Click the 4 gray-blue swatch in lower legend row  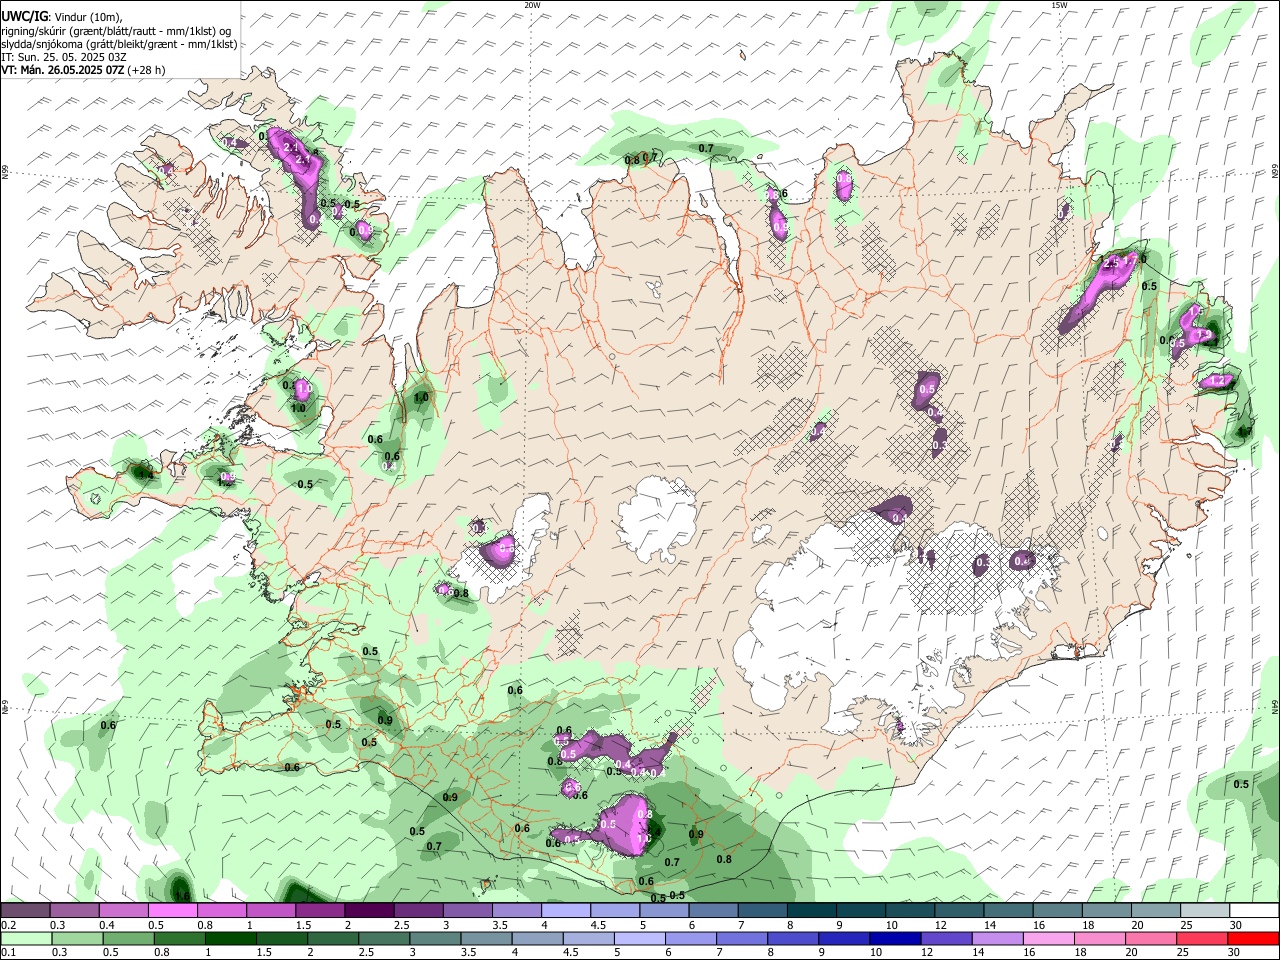[x=538, y=938]
